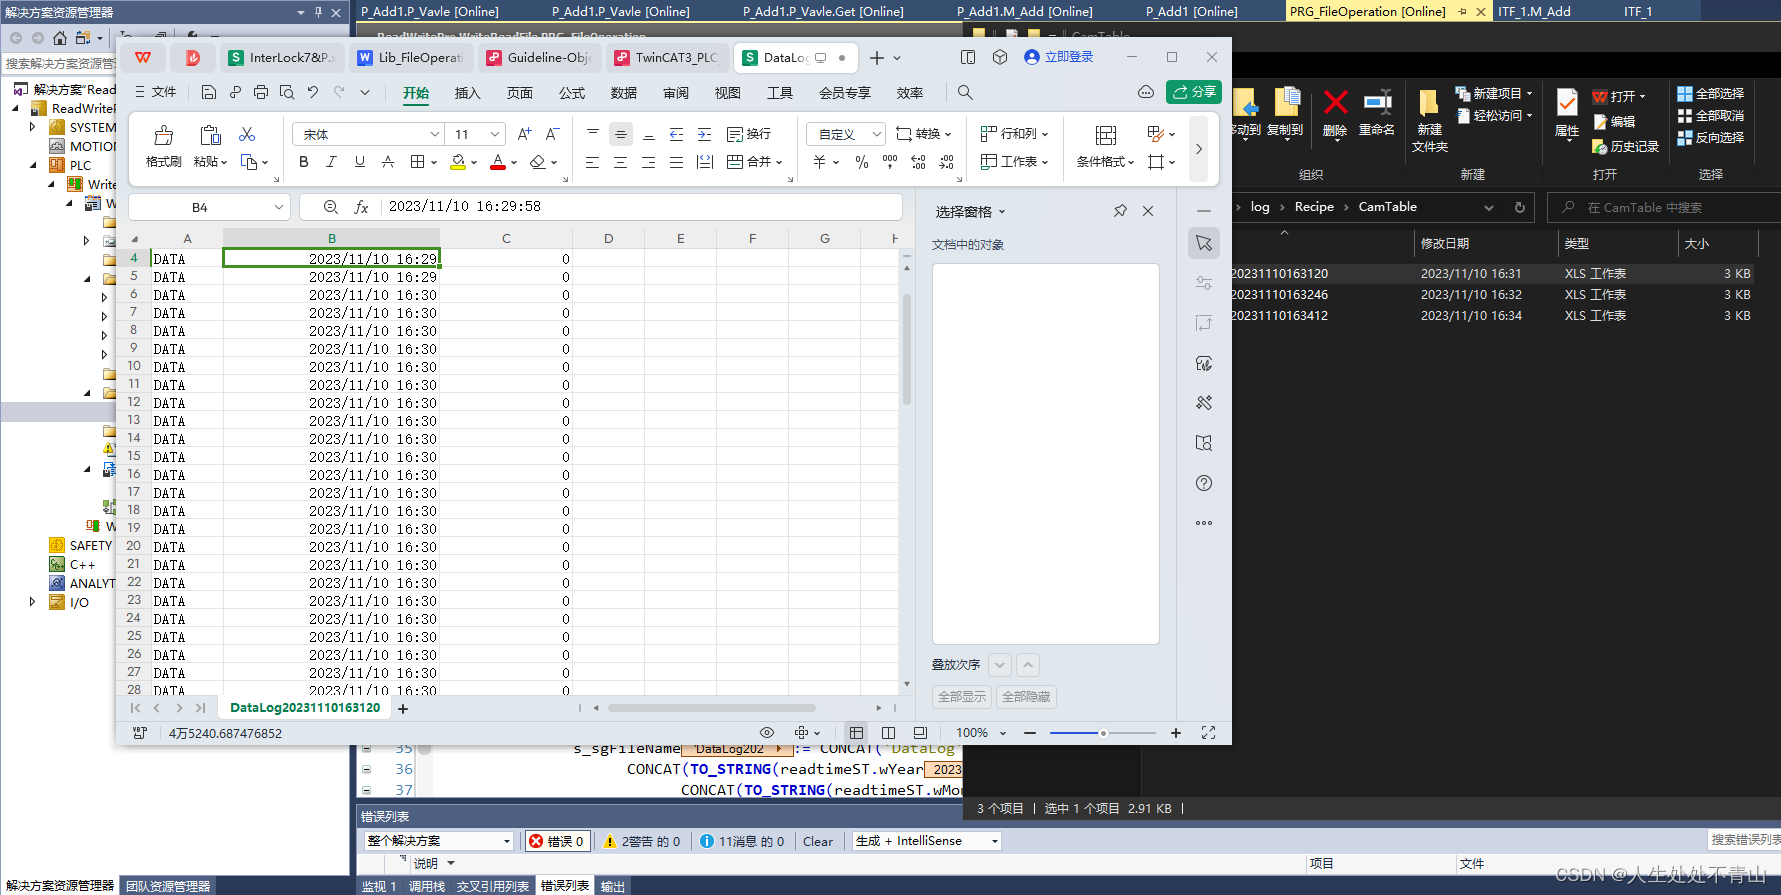Click 全部选择 in Explorer ribbon

pos(1711,94)
